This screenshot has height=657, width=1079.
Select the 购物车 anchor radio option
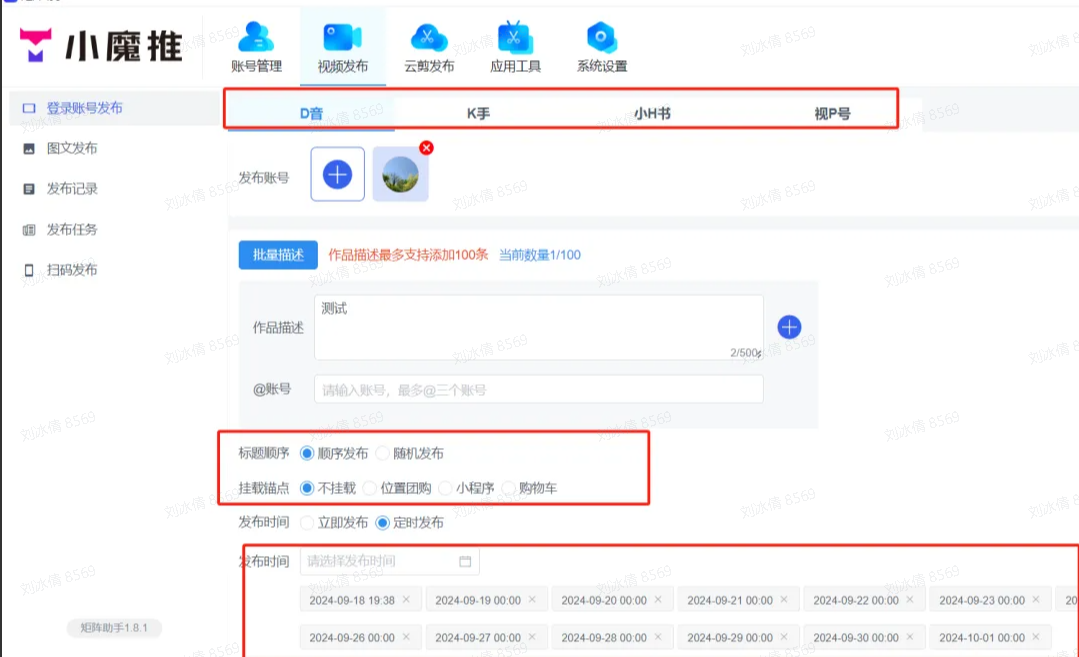point(510,489)
